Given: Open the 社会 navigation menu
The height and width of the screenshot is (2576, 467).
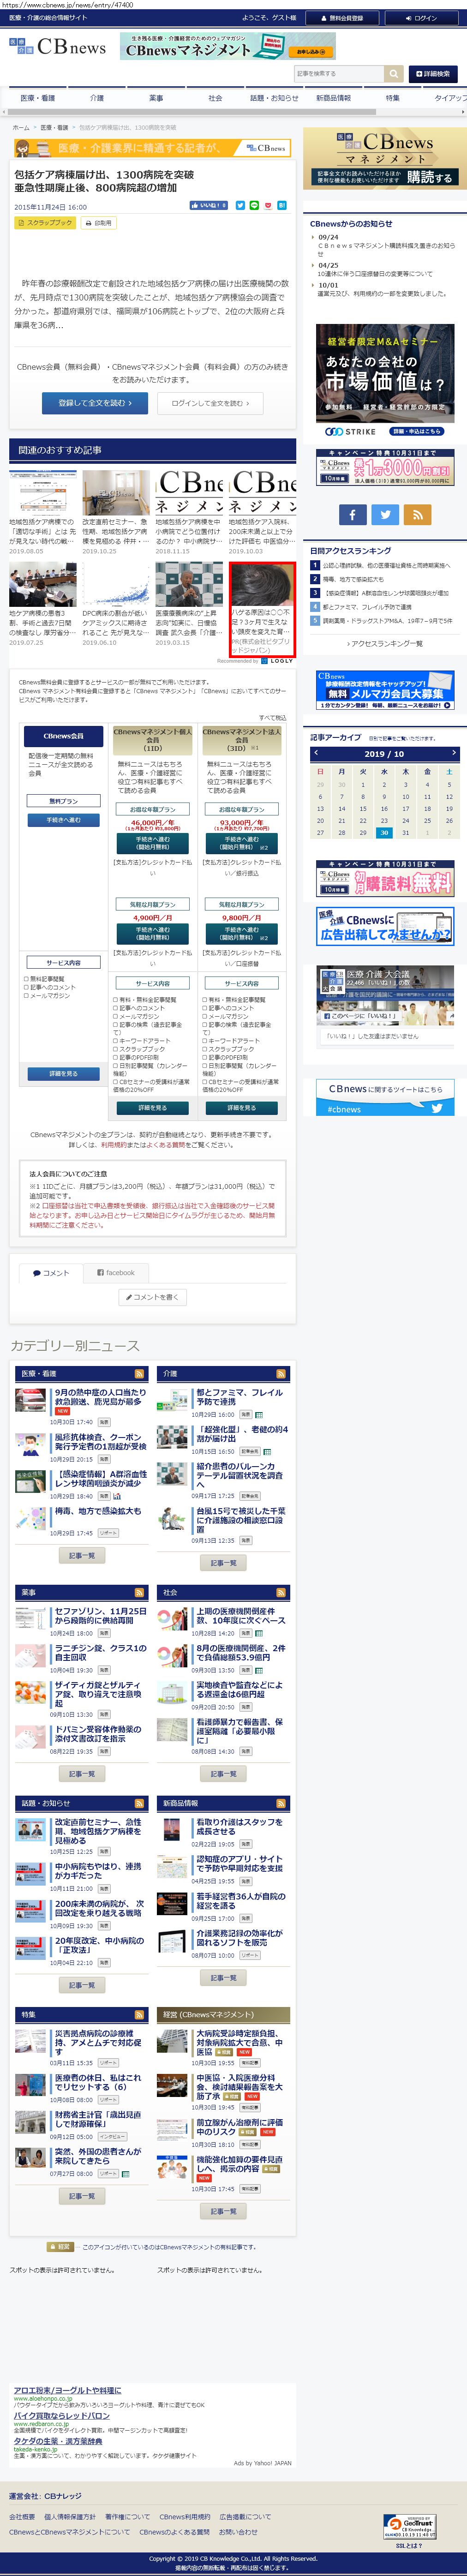Looking at the screenshot, I should pyautogui.click(x=215, y=98).
